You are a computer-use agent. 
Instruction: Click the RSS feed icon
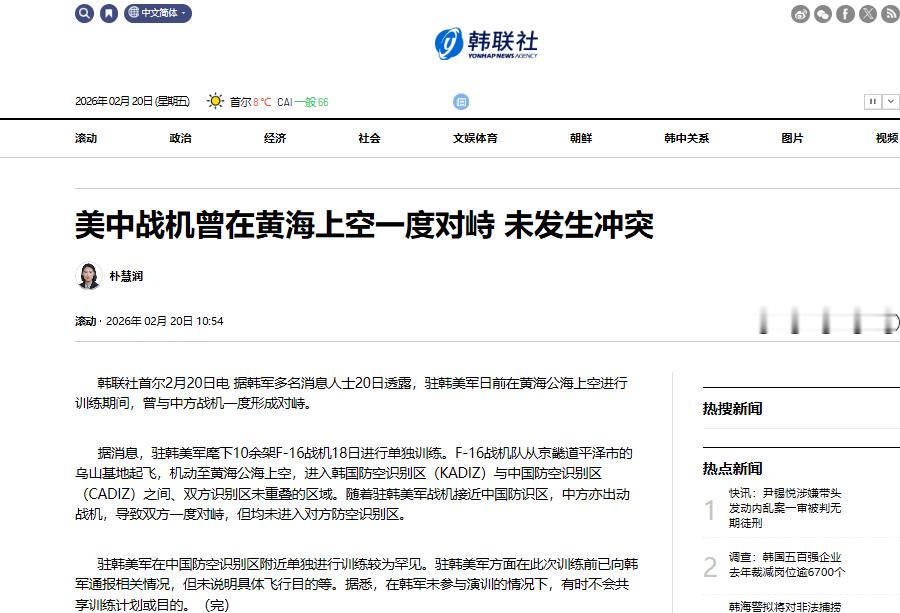(x=889, y=14)
